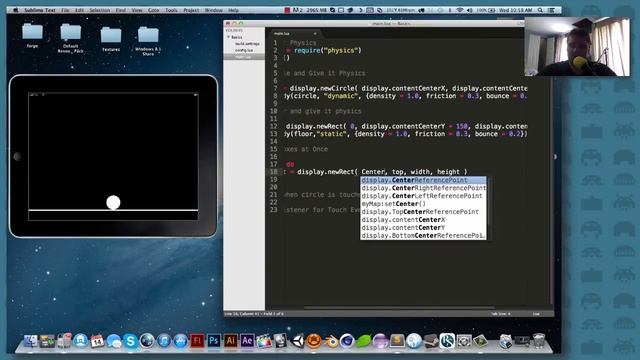This screenshot has height=360, width=640.
Task: Click the "do" keyword on line 17
Action: click(x=290, y=164)
